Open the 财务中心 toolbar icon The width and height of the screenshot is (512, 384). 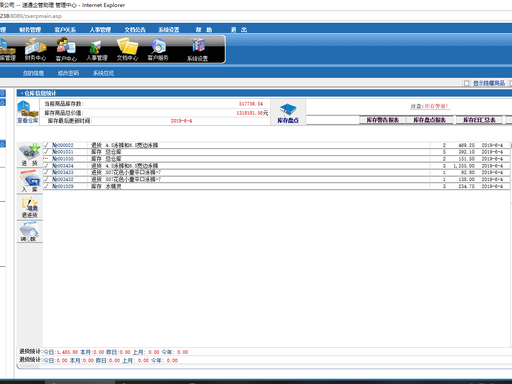click(x=35, y=49)
